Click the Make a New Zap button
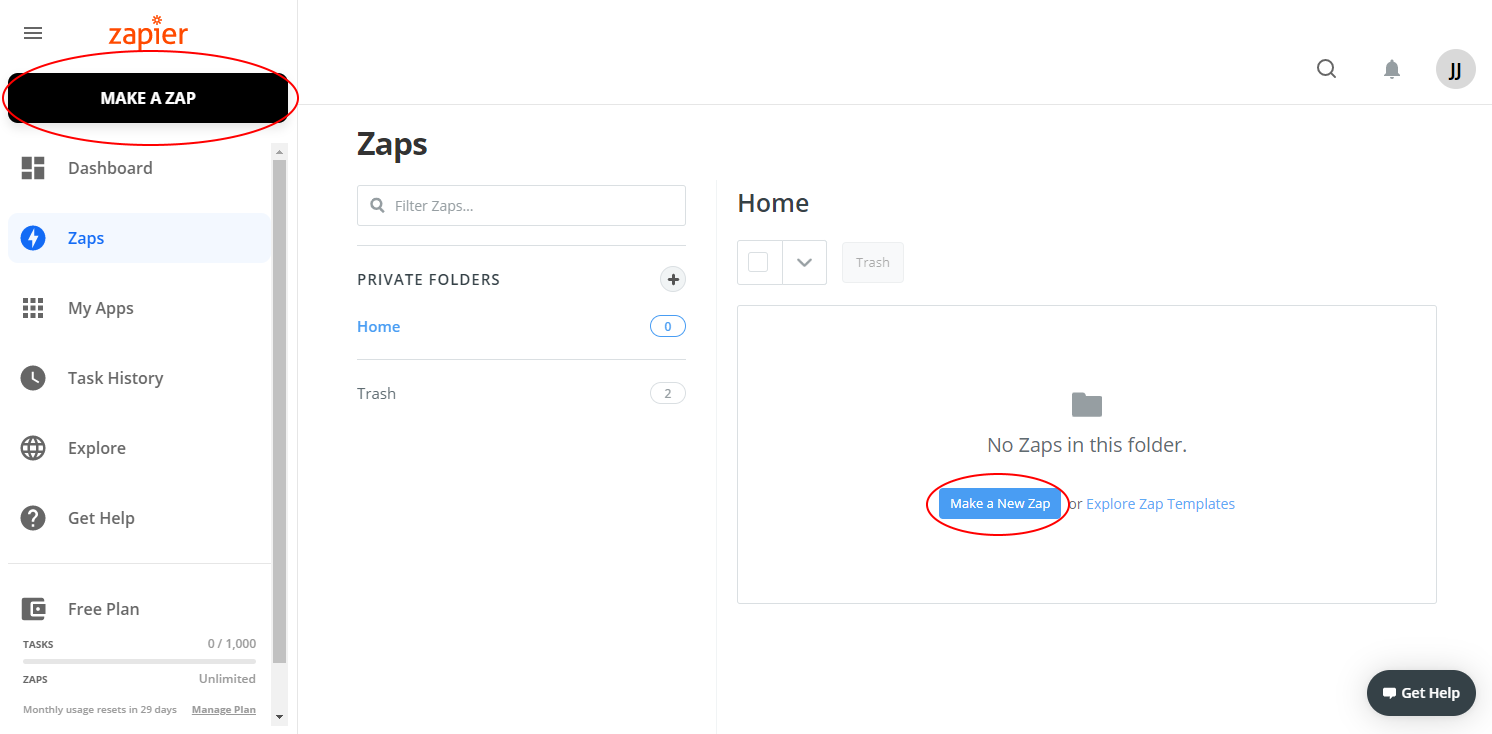1492x734 pixels. pyautogui.click(x=1000, y=503)
